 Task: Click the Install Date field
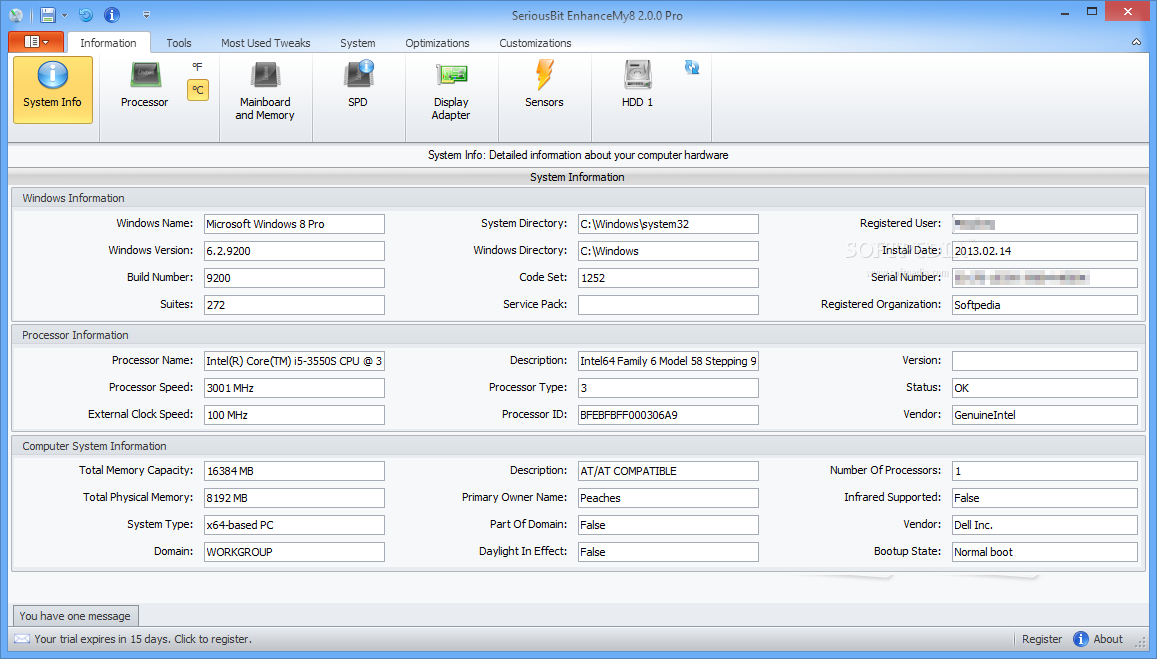[x=1045, y=251]
